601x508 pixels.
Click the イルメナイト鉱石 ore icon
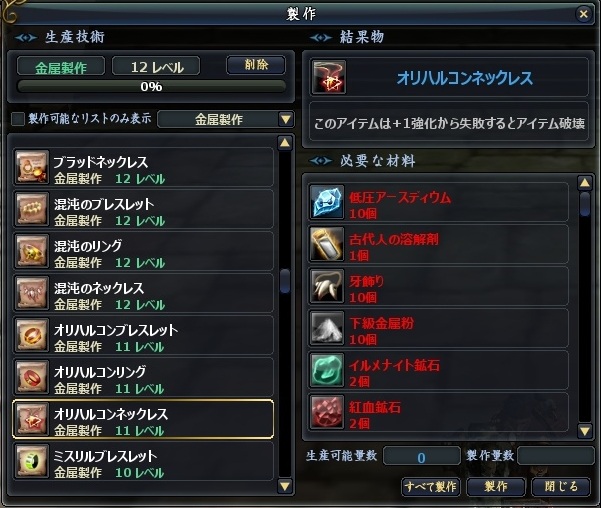click(x=327, y=370)
